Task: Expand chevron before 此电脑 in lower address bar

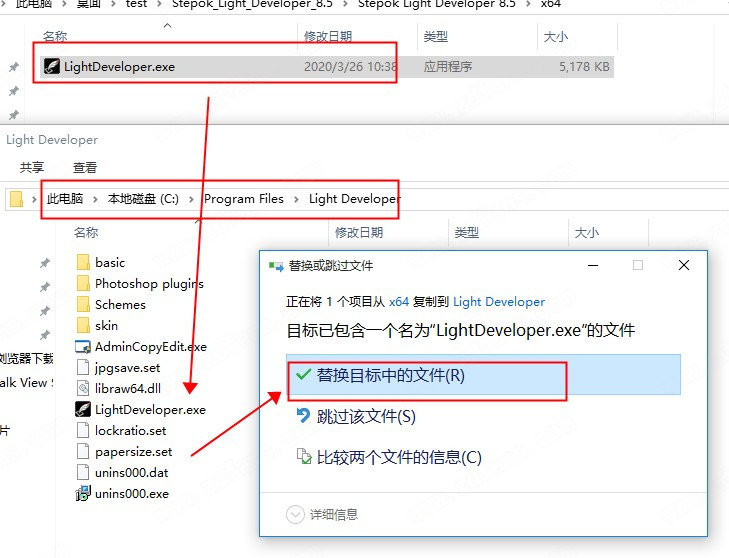Action: 34,199
